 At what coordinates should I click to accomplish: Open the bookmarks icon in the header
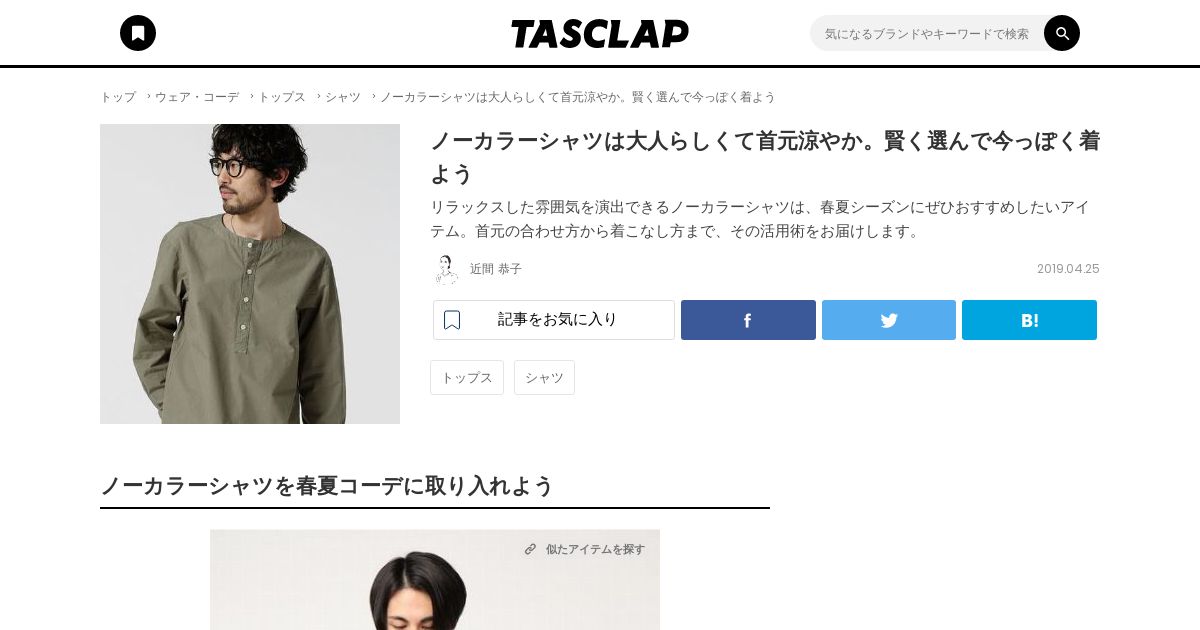138,33
